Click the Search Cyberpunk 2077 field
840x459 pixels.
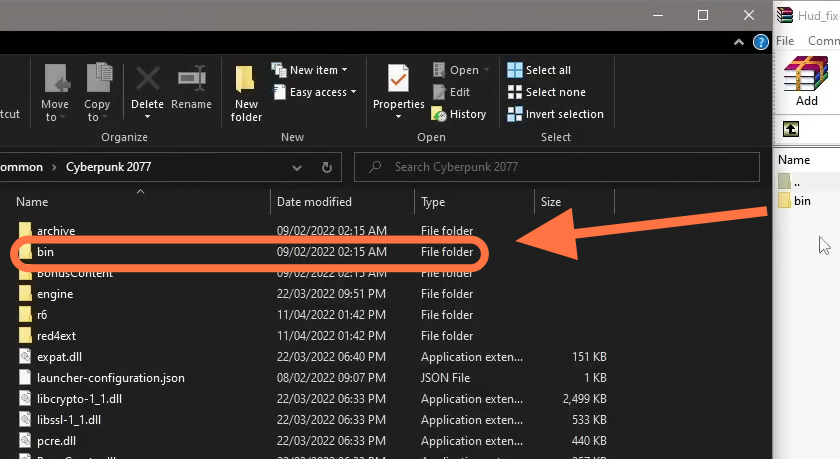(557, 167)
